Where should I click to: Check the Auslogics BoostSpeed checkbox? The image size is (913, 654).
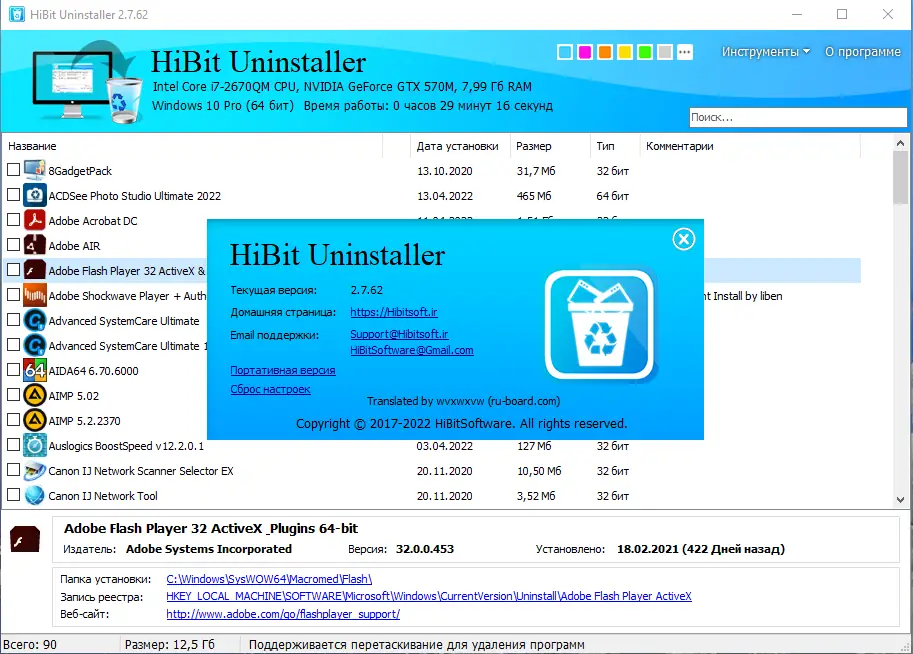coord(13,445)
